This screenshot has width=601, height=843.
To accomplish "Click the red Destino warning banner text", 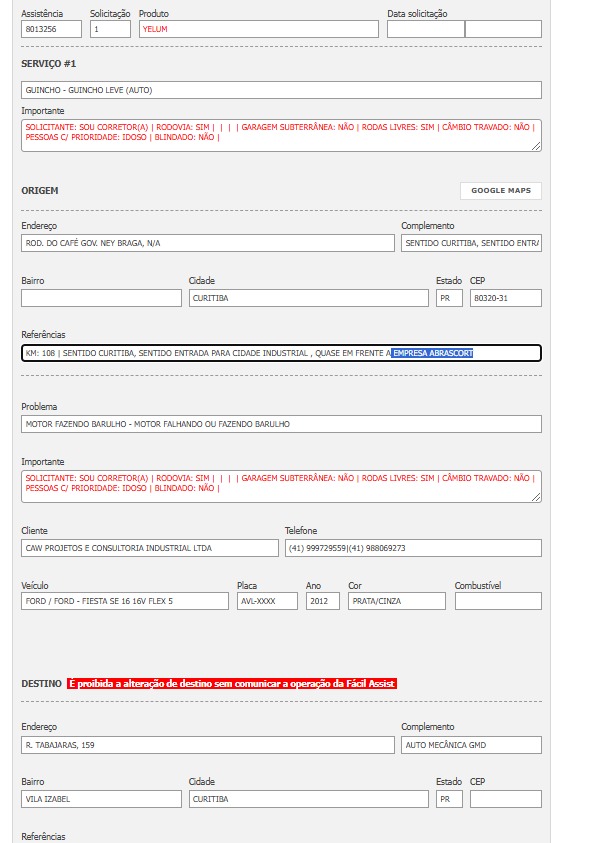I will [x=232, y=684].
